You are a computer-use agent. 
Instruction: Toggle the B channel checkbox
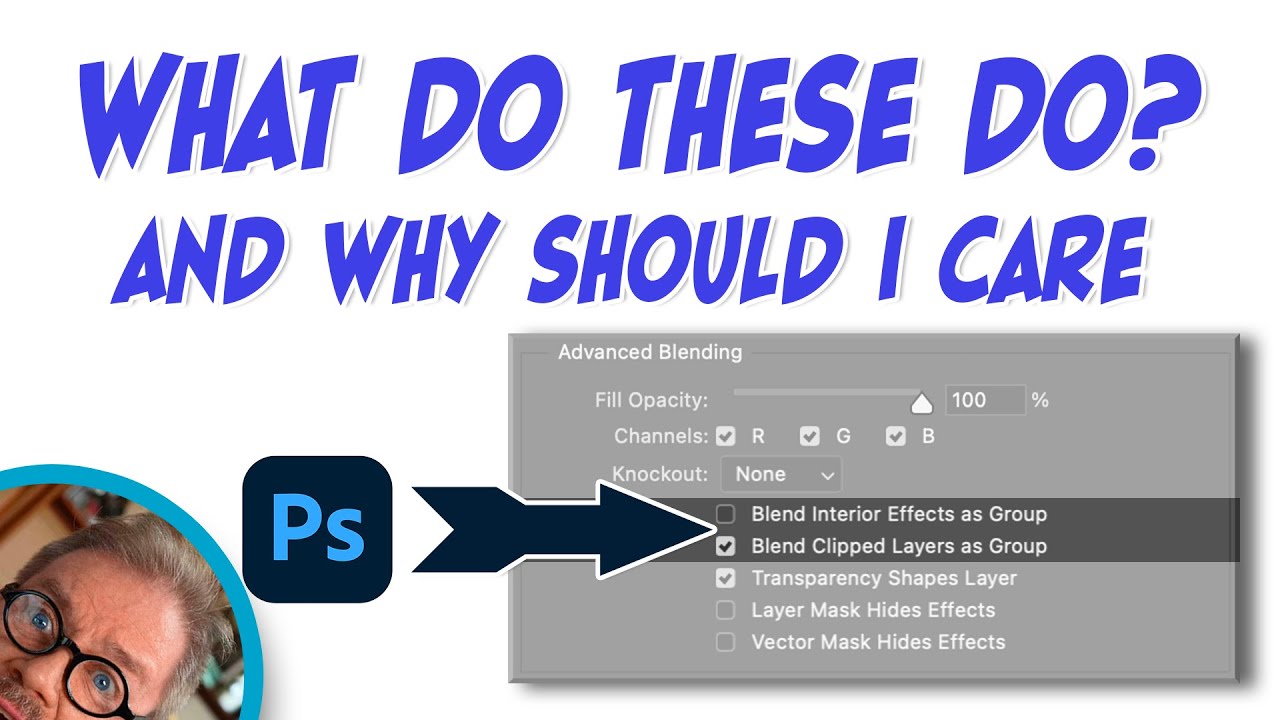[896, 437]
